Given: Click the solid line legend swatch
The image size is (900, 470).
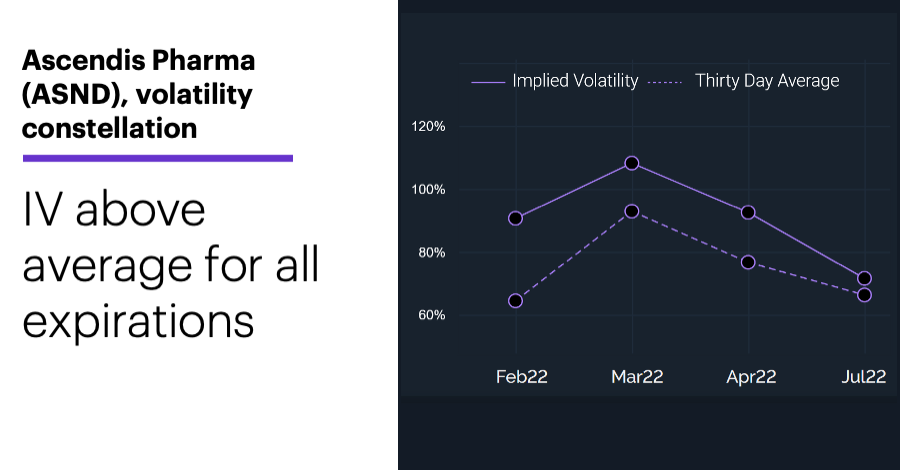Looking at the screenshot, I should [x=488, y=83].
